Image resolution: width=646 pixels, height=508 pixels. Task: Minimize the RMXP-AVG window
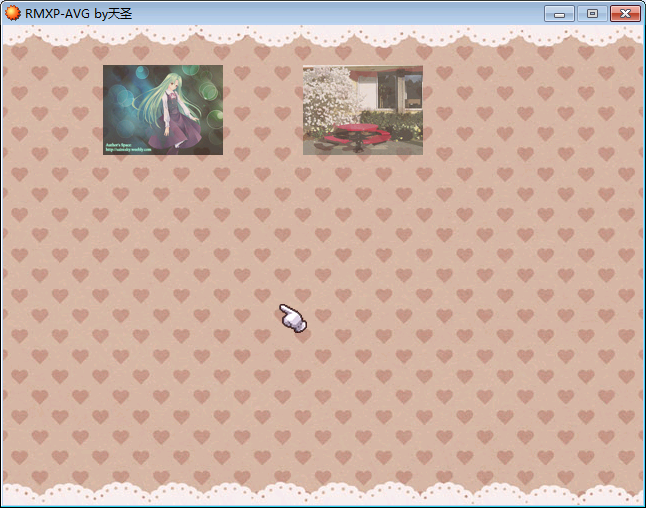click(x=559, y=14)
